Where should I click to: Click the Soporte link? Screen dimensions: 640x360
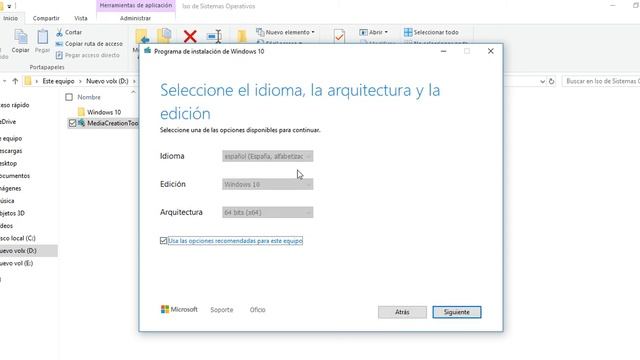coord(222,310)
